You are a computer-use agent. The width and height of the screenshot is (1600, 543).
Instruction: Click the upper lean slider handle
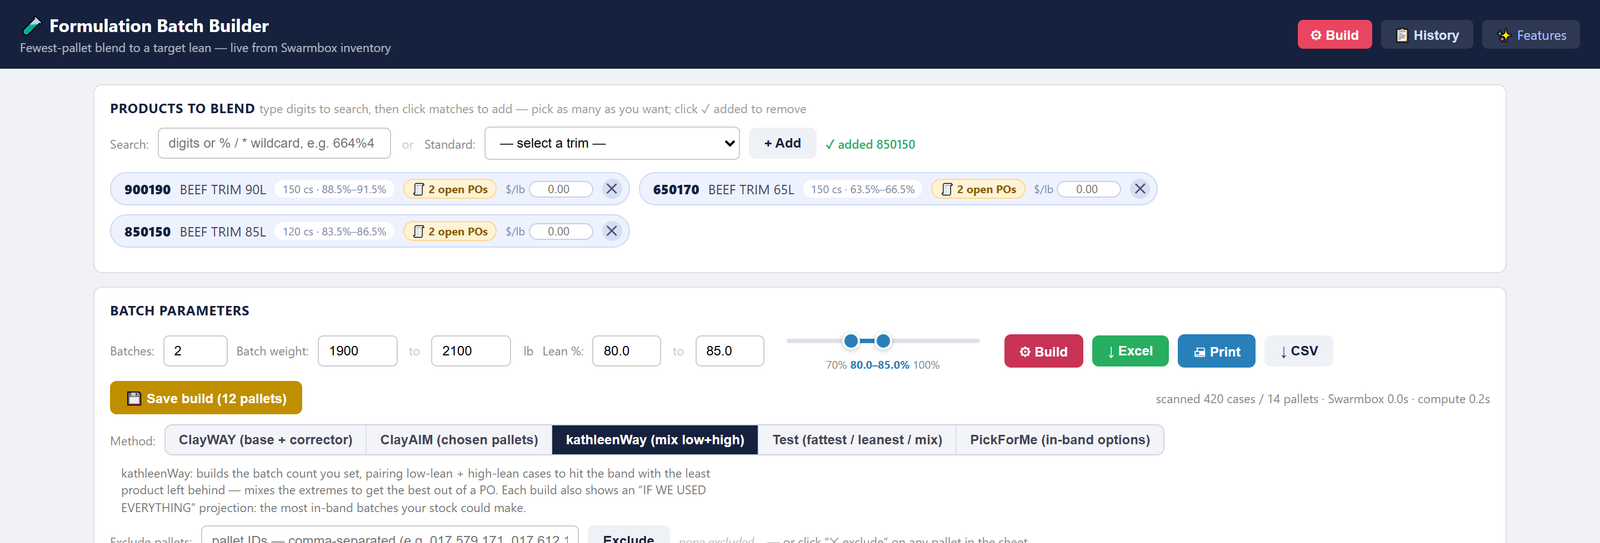coord(883,341)
